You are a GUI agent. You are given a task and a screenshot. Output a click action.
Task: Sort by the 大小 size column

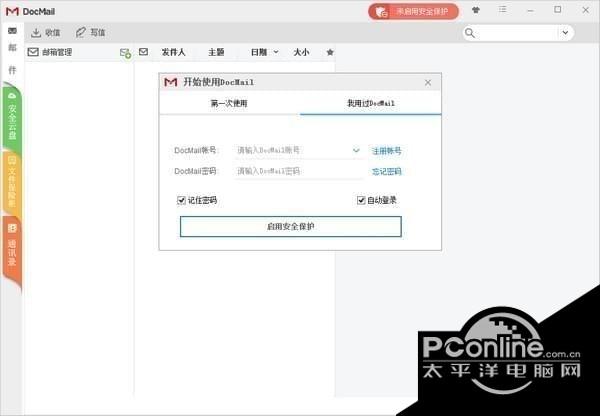tap(301, 52)
